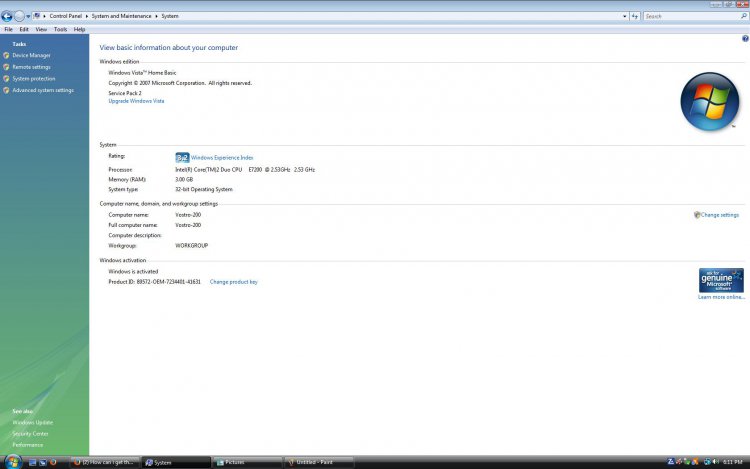Viewport: 750px width, 469px height.
Task: Open Device Manager from Tasks
Action: (31, 55)
